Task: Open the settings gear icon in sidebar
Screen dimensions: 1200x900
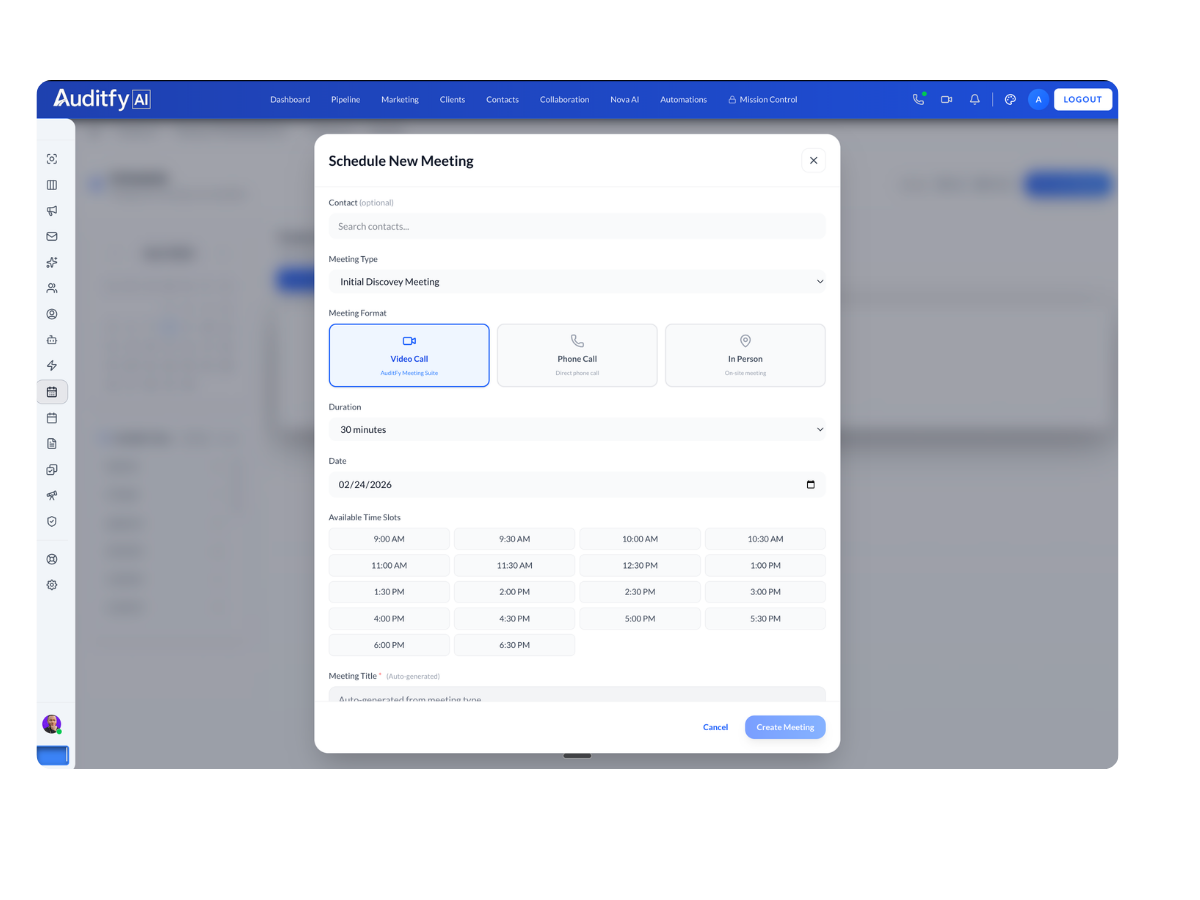Action: (52, 585)
